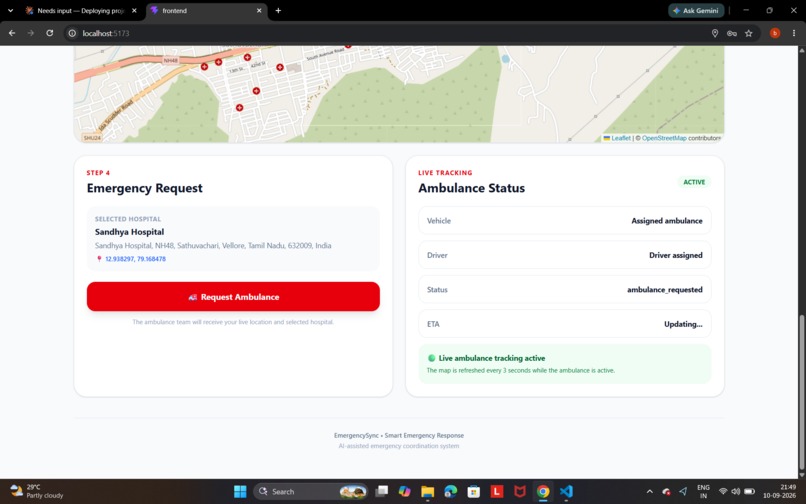Viewport: 806px width, 504px height.
Task: Open McAfee from the taskbar
Action: pyautogui.click(x=520, y=491)
